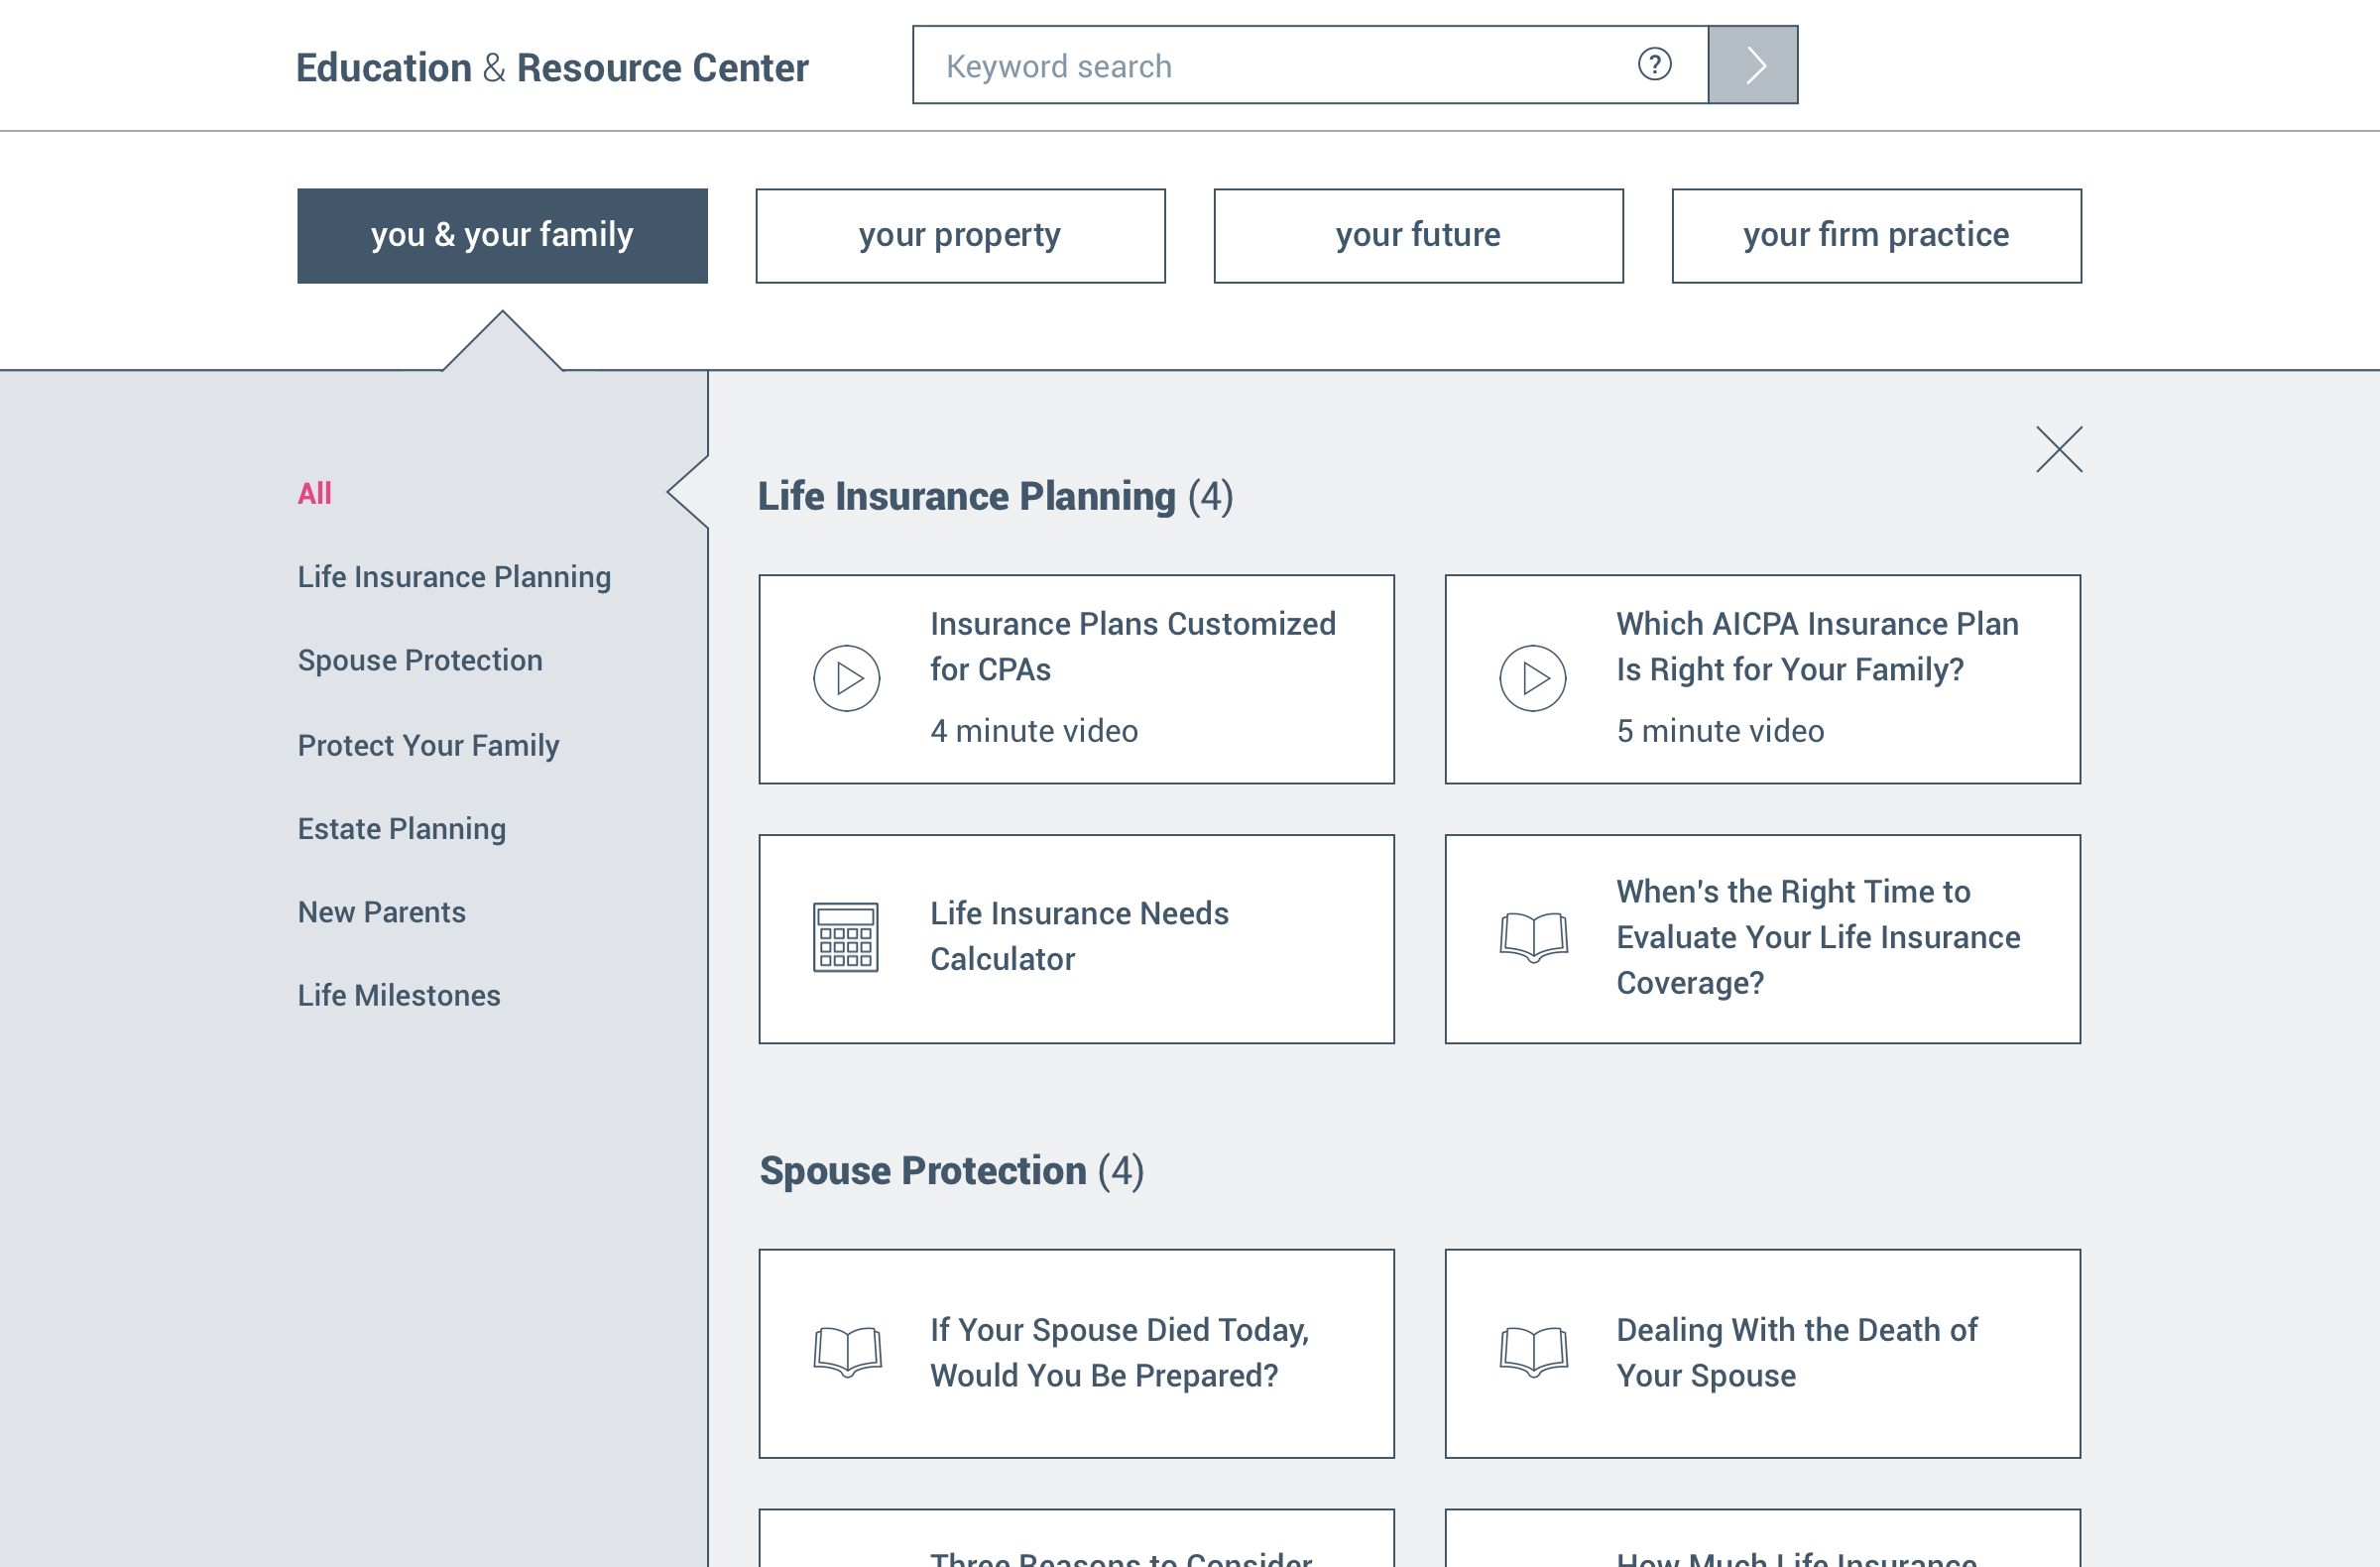Open the Life Insurance Needs Calculator card
The image size is (2380, 1567).
(1078, 937)
